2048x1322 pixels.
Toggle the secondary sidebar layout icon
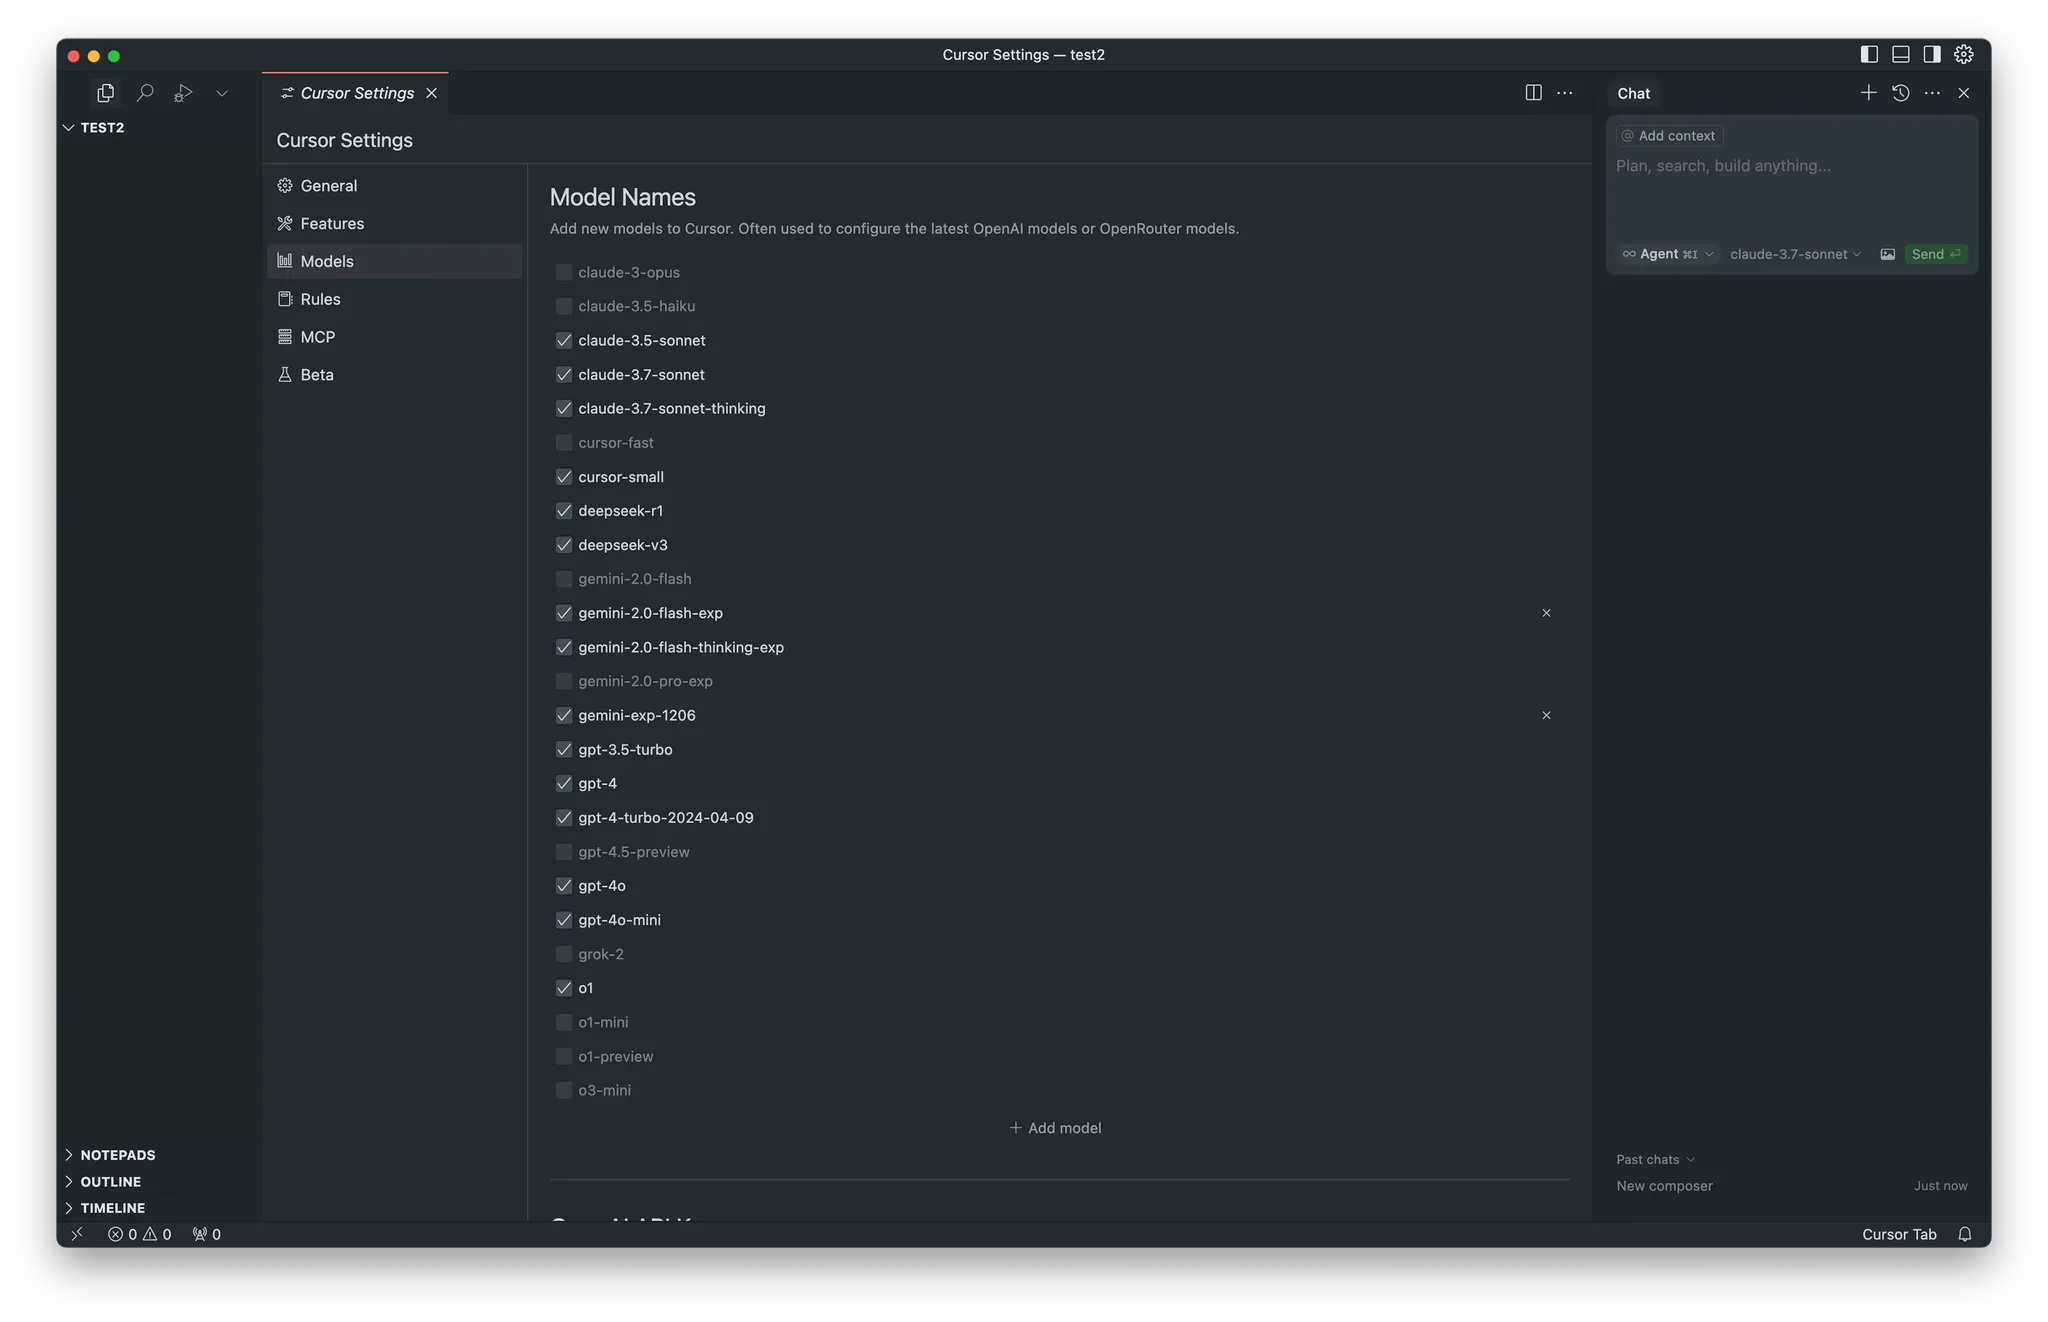(1932, 54)
